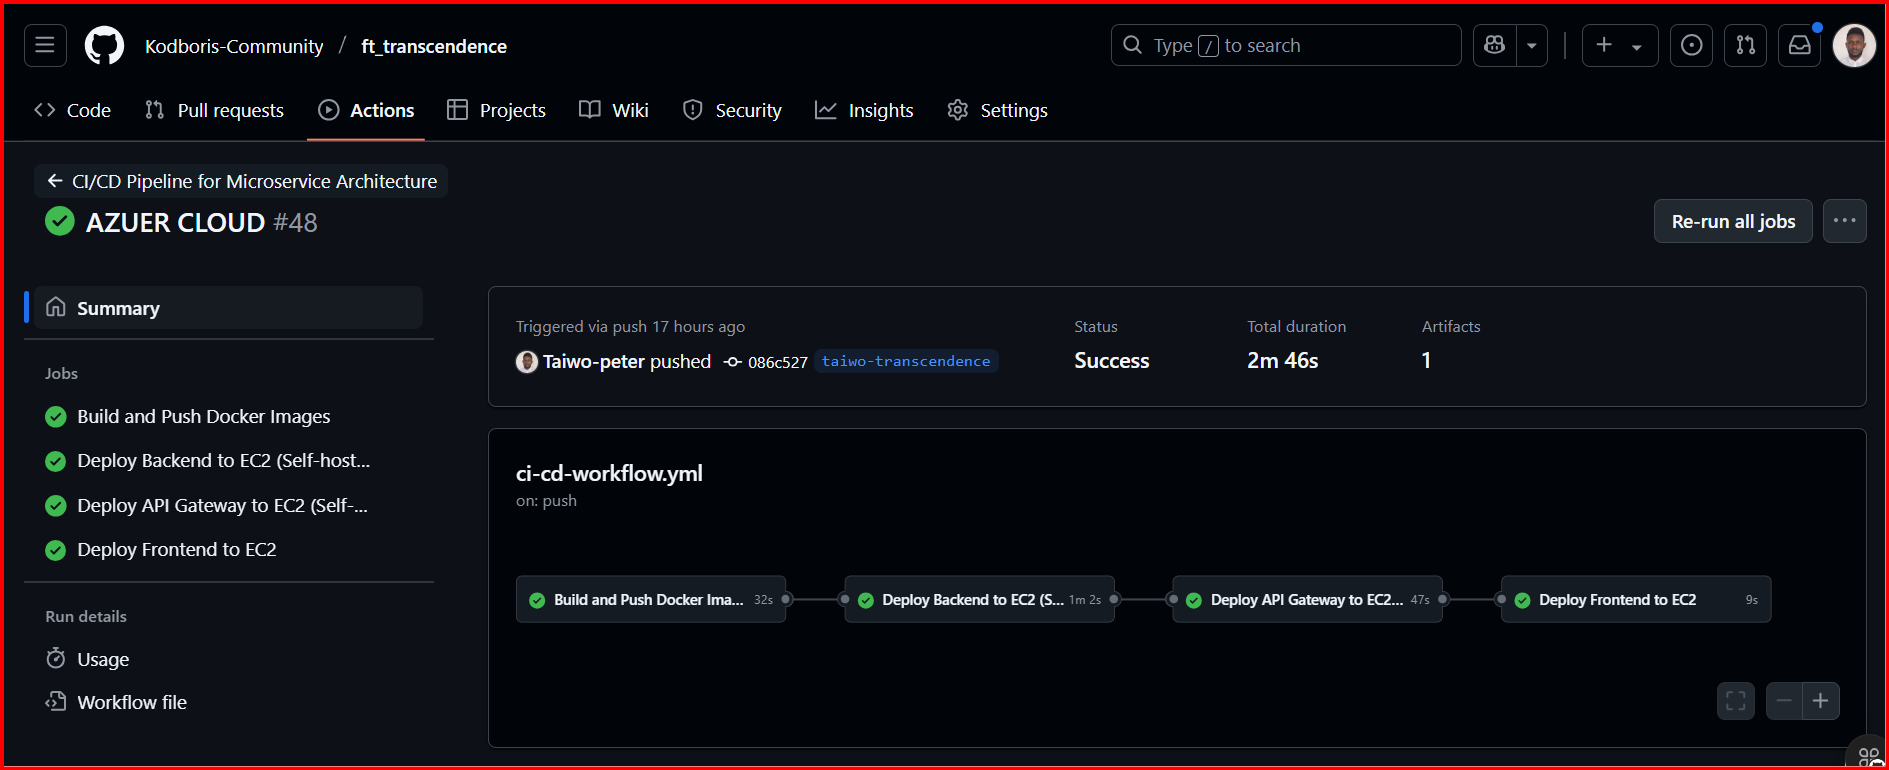Screen dimensions: 1889x770
Task: Select Summary in the sidebar
Action: pyautogui.click(x=228, y=308)
